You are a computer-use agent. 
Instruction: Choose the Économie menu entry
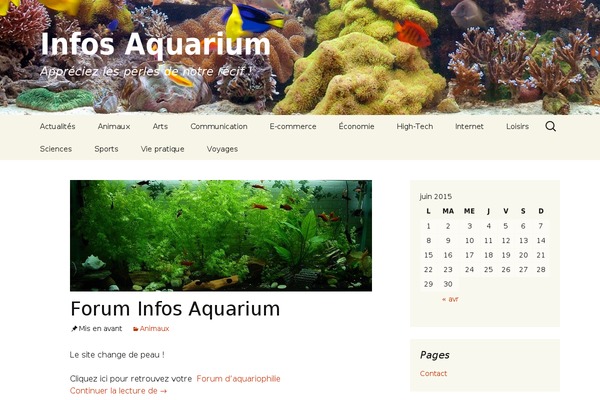click(x=356, y=126)
